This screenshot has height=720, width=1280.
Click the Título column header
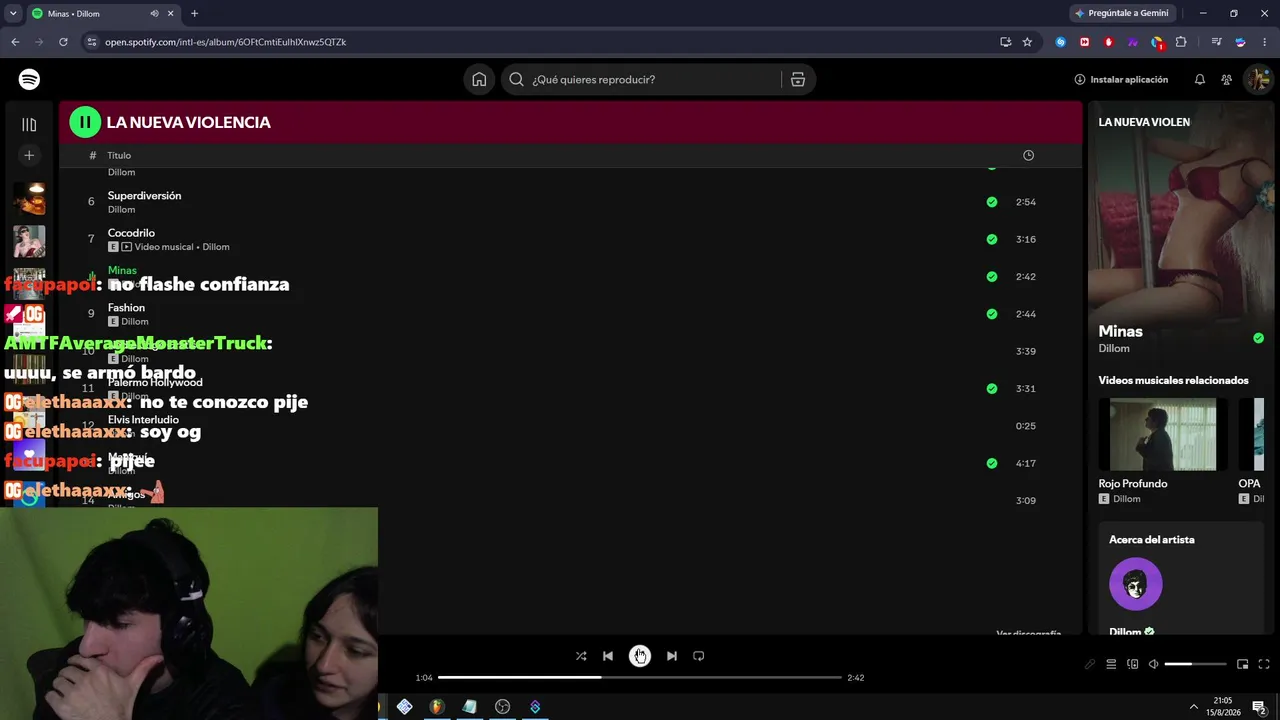click(119, 155)
